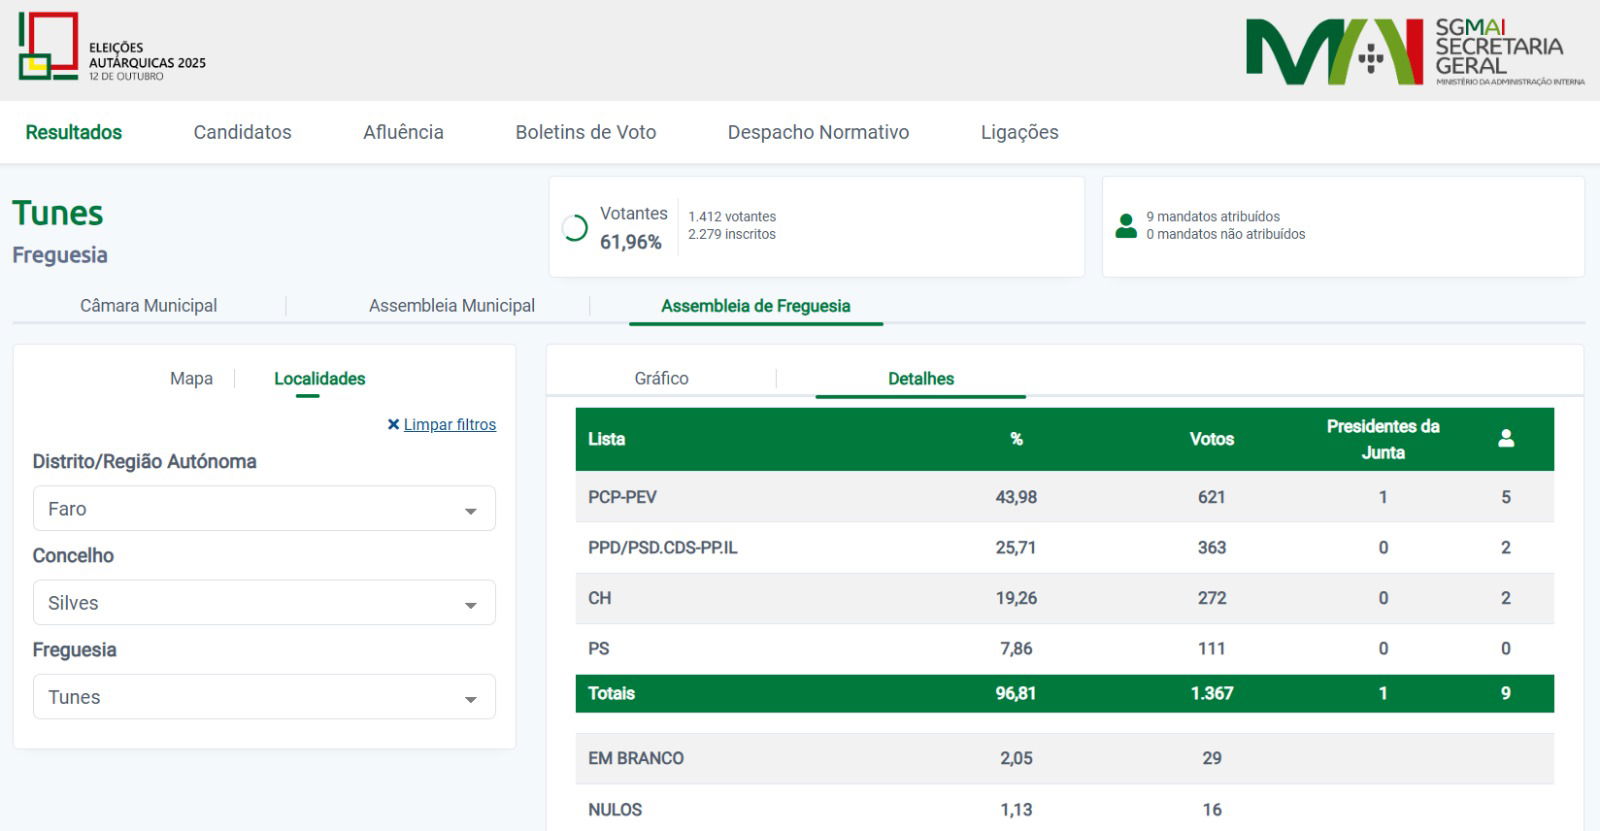Go to the Afluência menu item

[403, 132]
